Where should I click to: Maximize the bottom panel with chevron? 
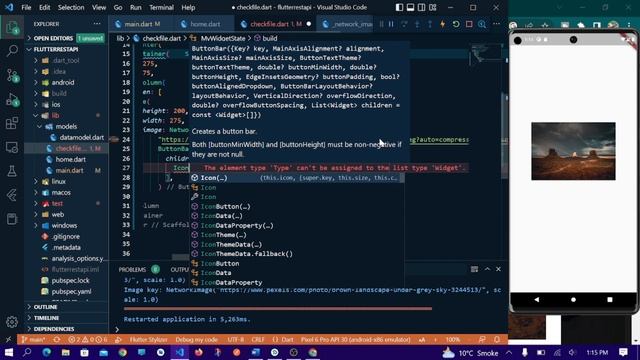click(x=487, y=269)
